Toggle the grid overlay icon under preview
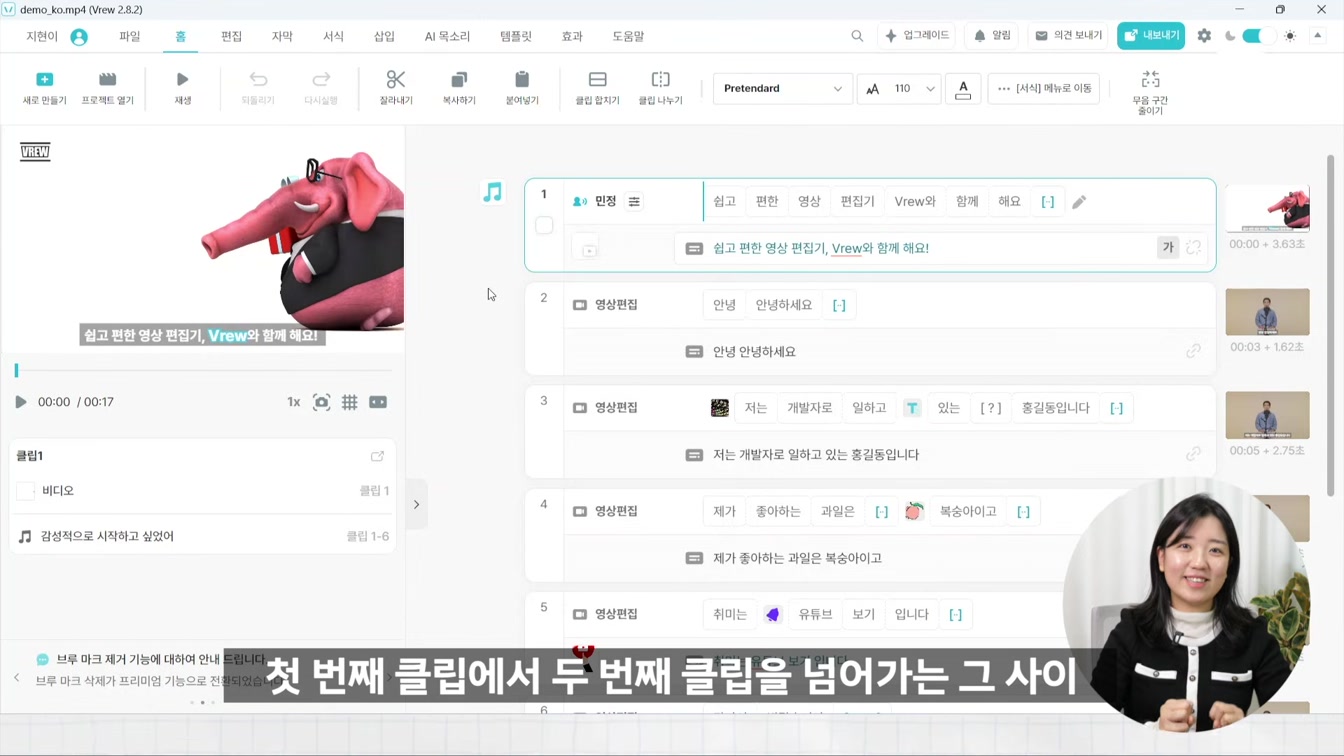 click(349, 402)
